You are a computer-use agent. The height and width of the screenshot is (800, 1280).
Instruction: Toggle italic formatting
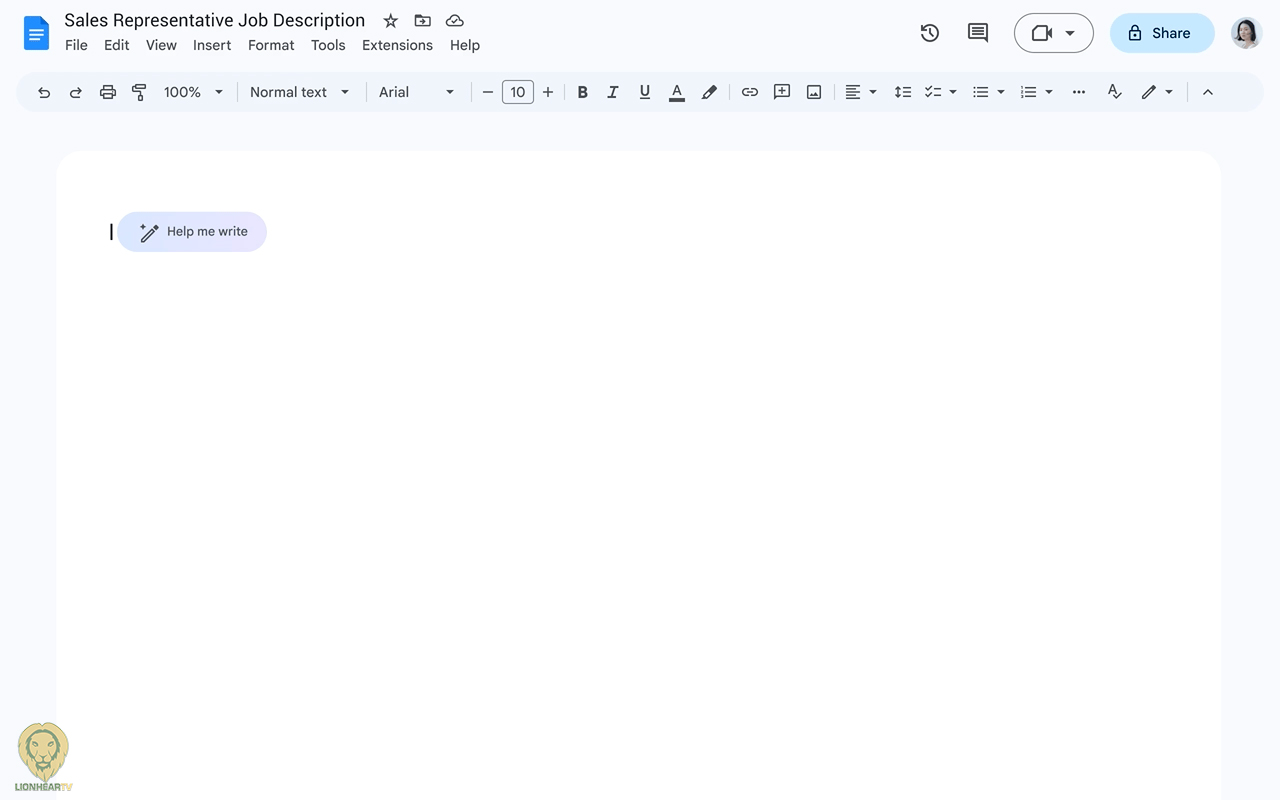613,92
